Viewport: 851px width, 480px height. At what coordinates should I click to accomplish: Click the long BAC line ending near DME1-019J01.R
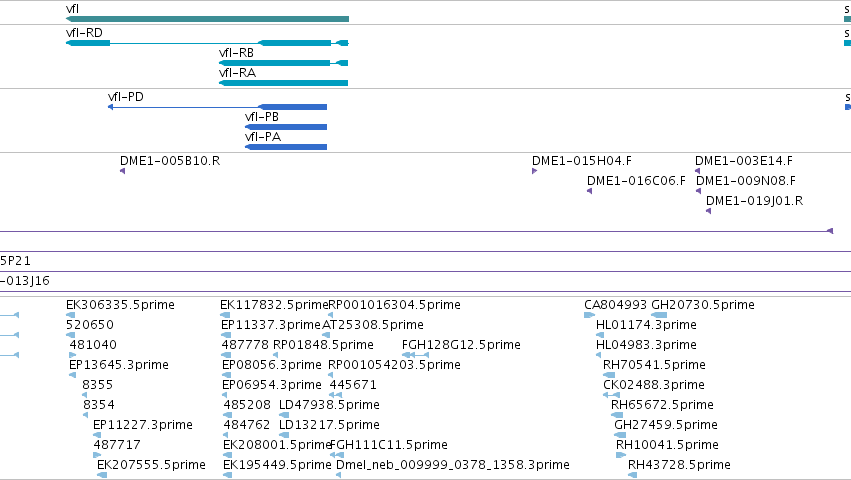pyautogui.click(x=416, y=231)
